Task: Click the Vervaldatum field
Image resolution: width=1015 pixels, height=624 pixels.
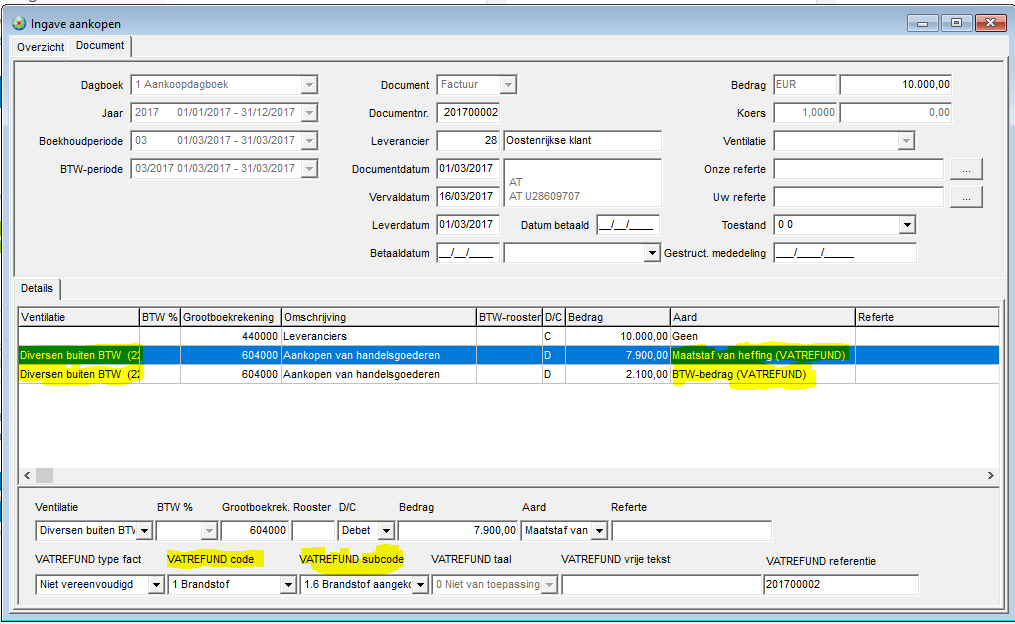Action: pyautogui.click(x=468, y=197)
